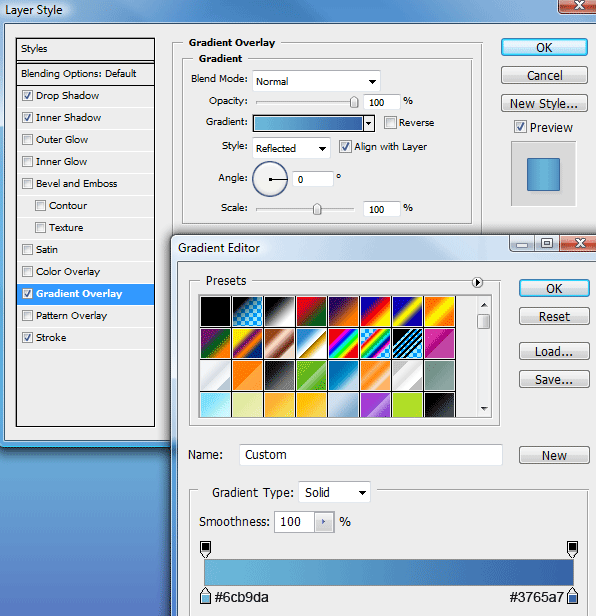596x616 pixels.
Task: Click the gradient Name input field
Action: (x=371, y=455)
